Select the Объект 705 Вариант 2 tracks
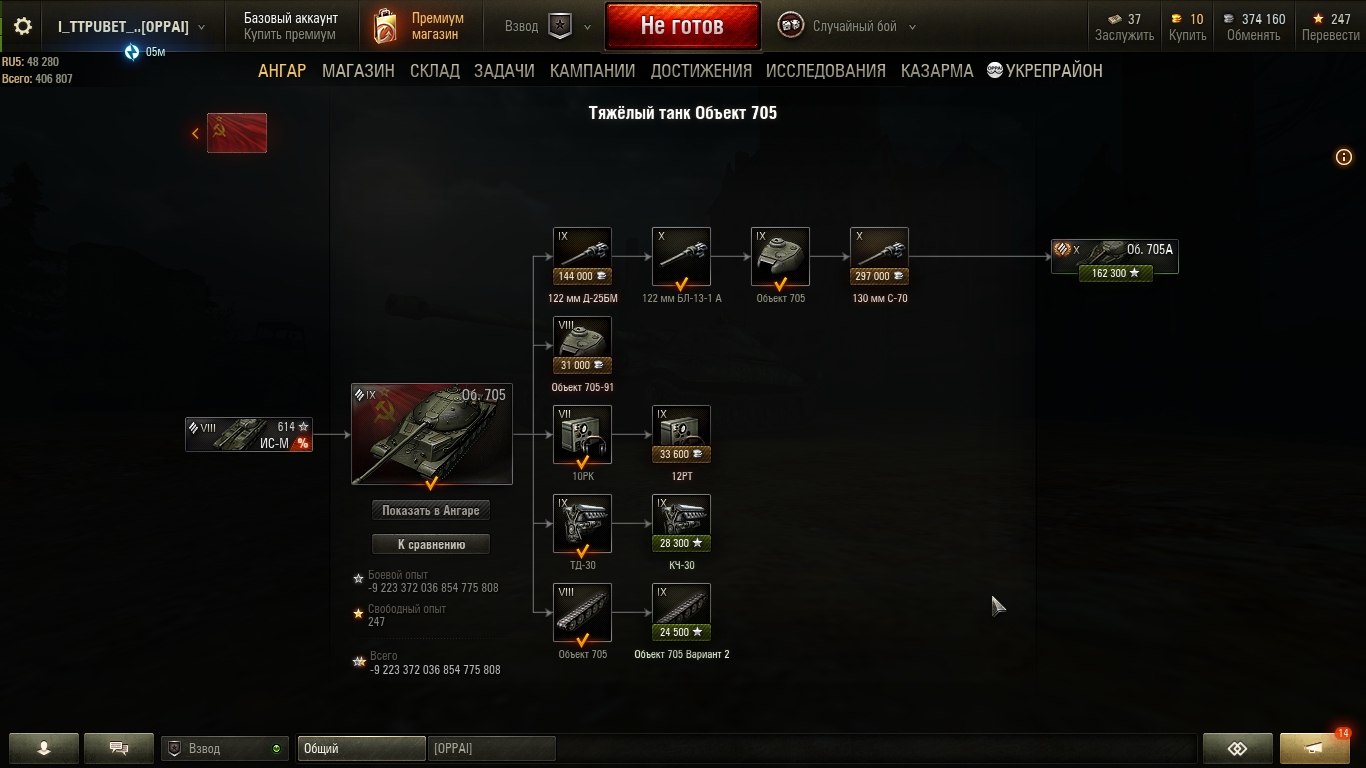Viewport: 1366px width, 768px height. [x=681, y=613]
